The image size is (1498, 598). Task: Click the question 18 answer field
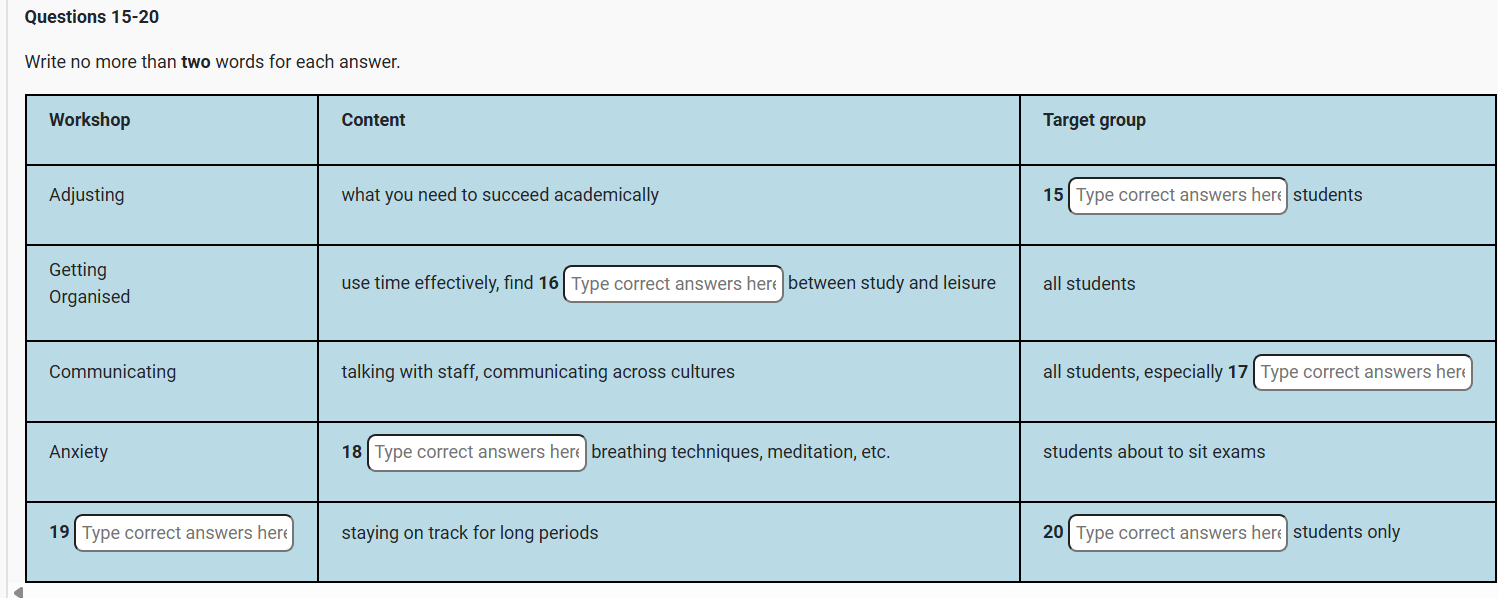click(x=477, y=452)
